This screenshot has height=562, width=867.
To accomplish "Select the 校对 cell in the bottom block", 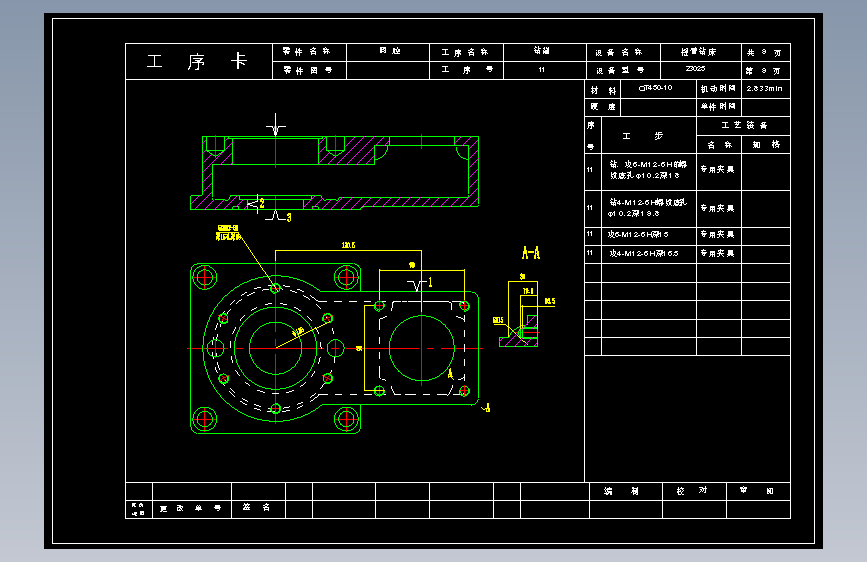I will [694, 491].
